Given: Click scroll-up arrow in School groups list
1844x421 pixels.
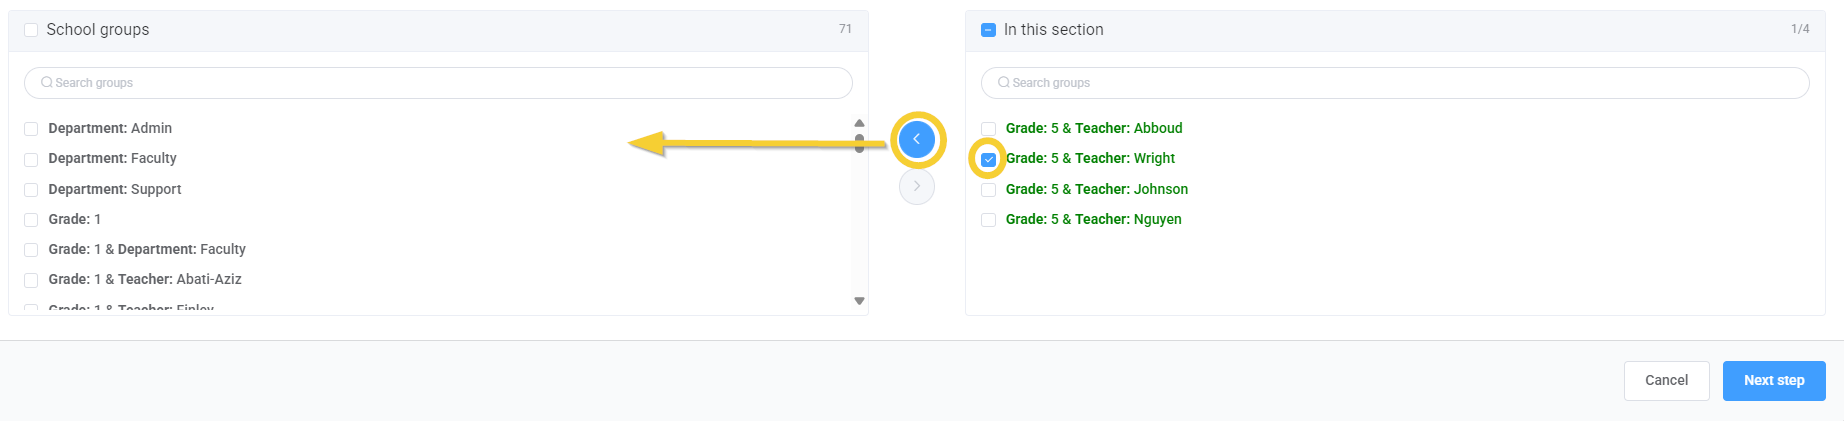Looking at the screenshot, I should click(x=859, y=123).
